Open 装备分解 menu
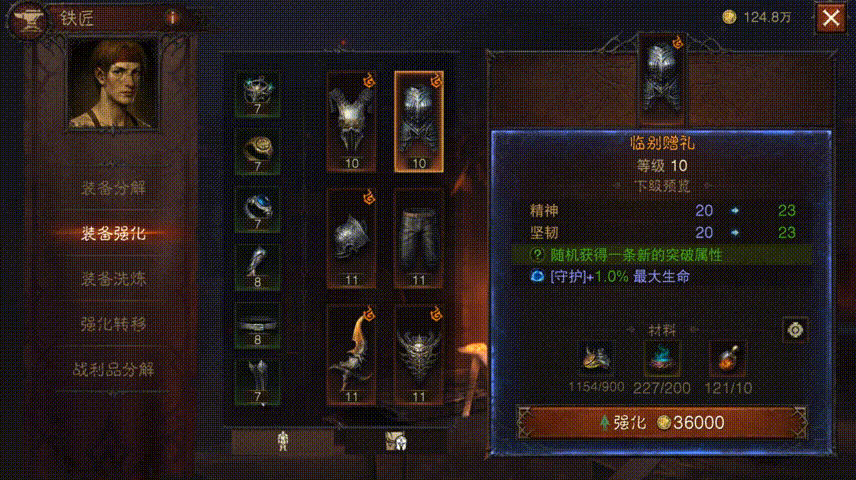 point(114,188)
